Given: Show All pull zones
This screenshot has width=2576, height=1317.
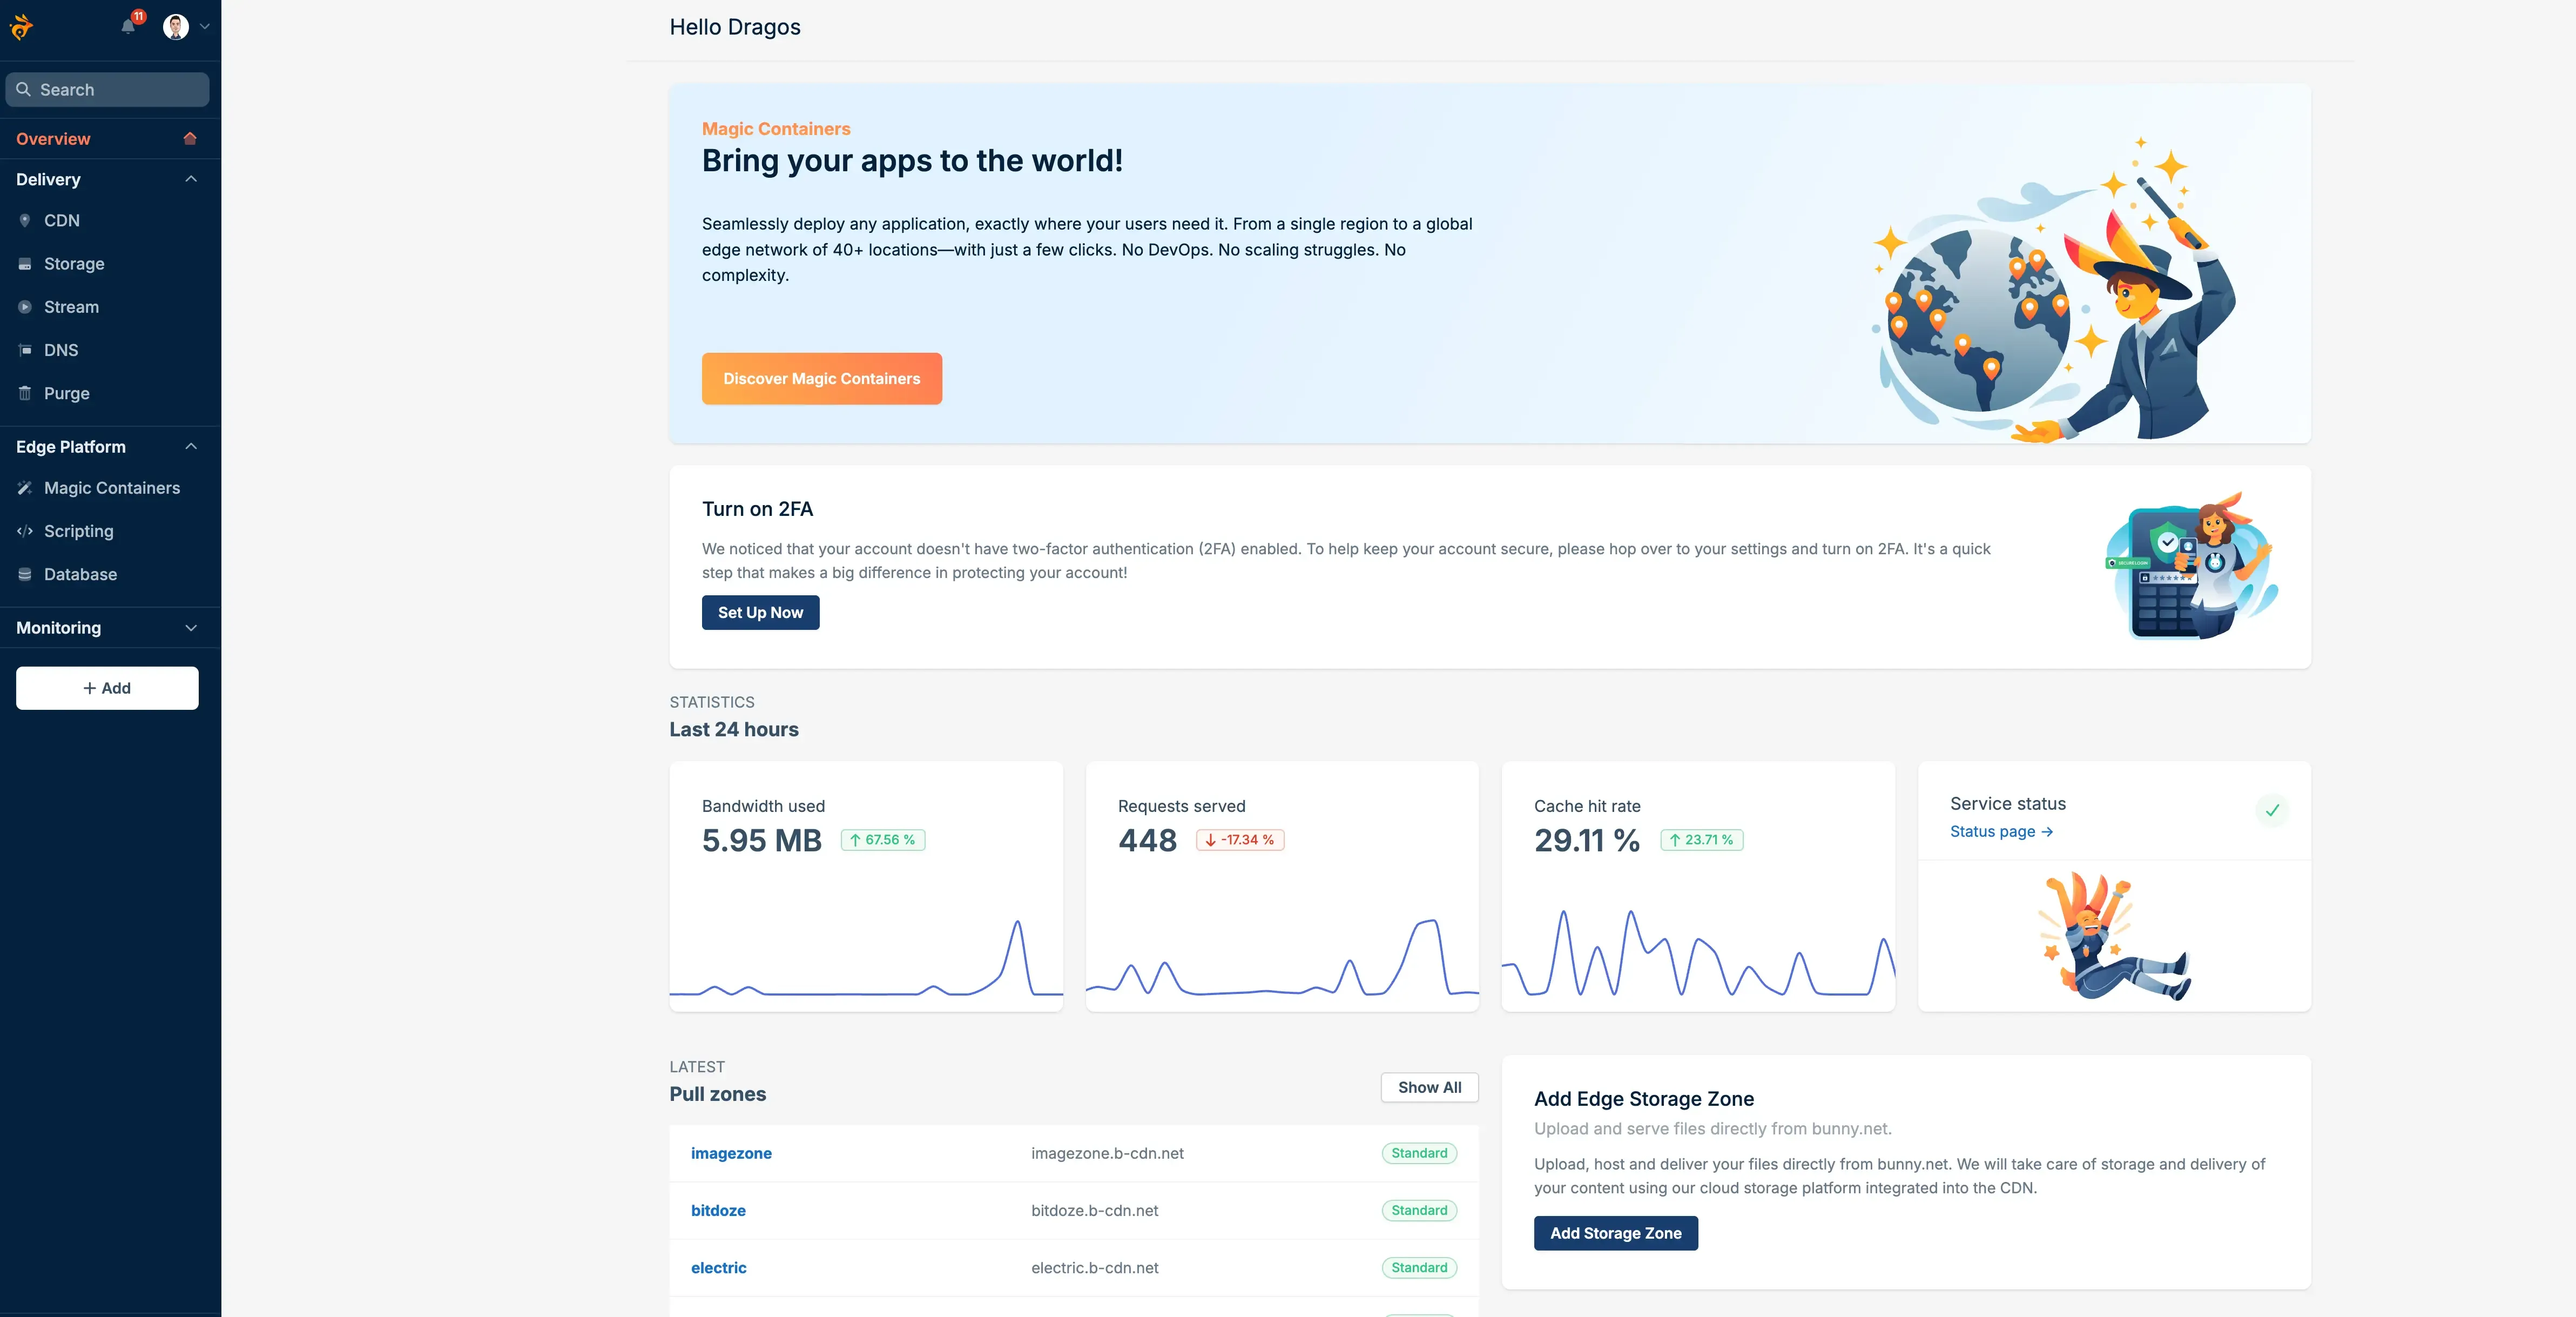Looking at the screenshot, I should (x=1429, y=1087).
